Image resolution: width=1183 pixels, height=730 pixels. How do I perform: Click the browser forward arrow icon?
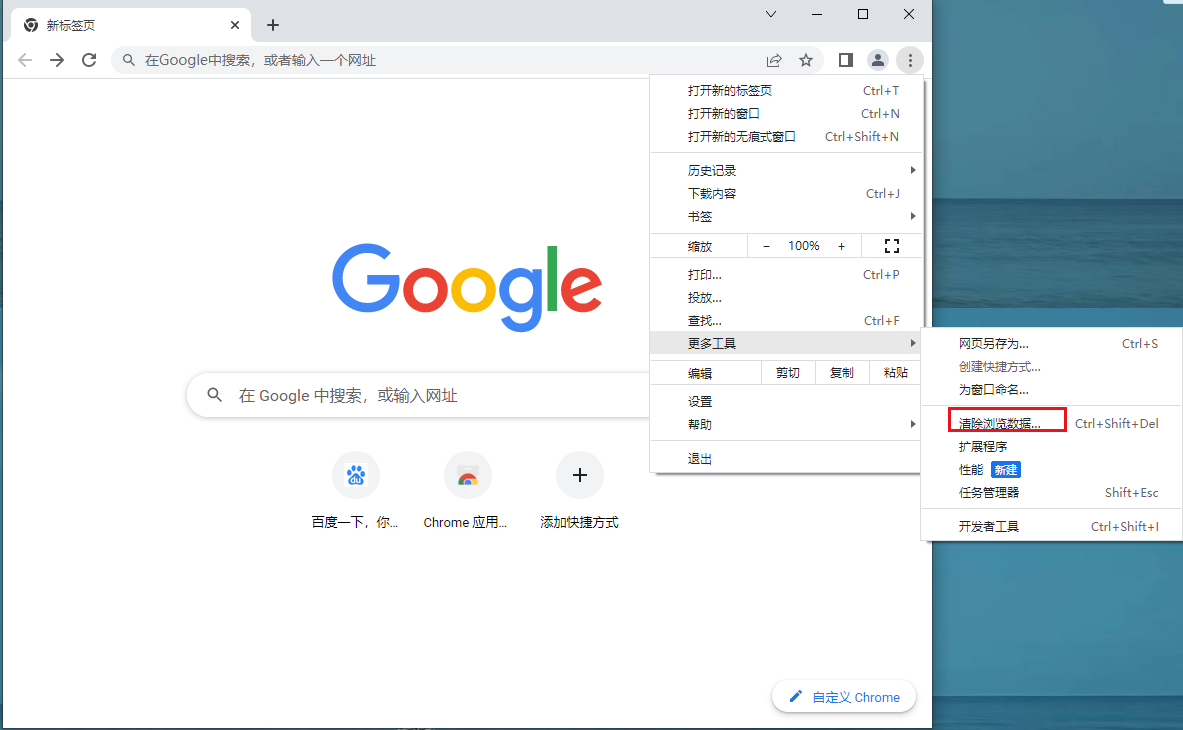coord(57,60)
